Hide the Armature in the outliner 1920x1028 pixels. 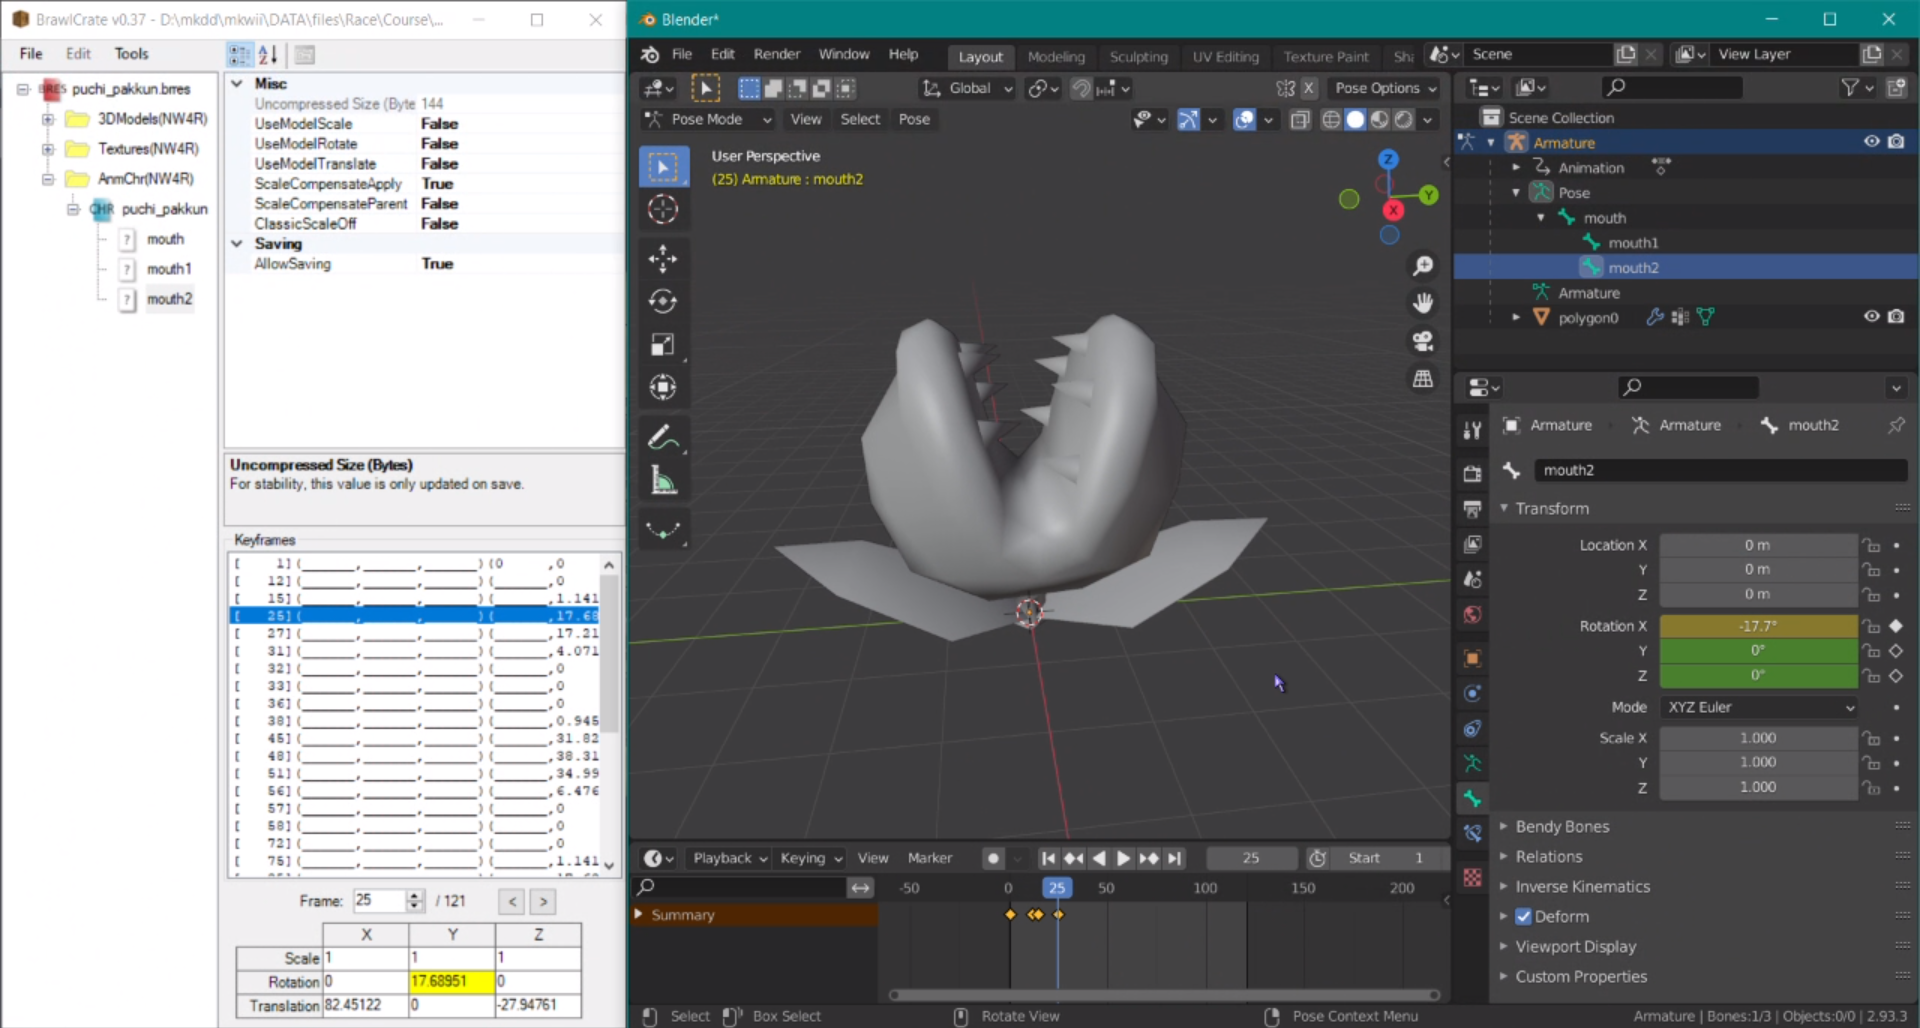[1871, 142]
